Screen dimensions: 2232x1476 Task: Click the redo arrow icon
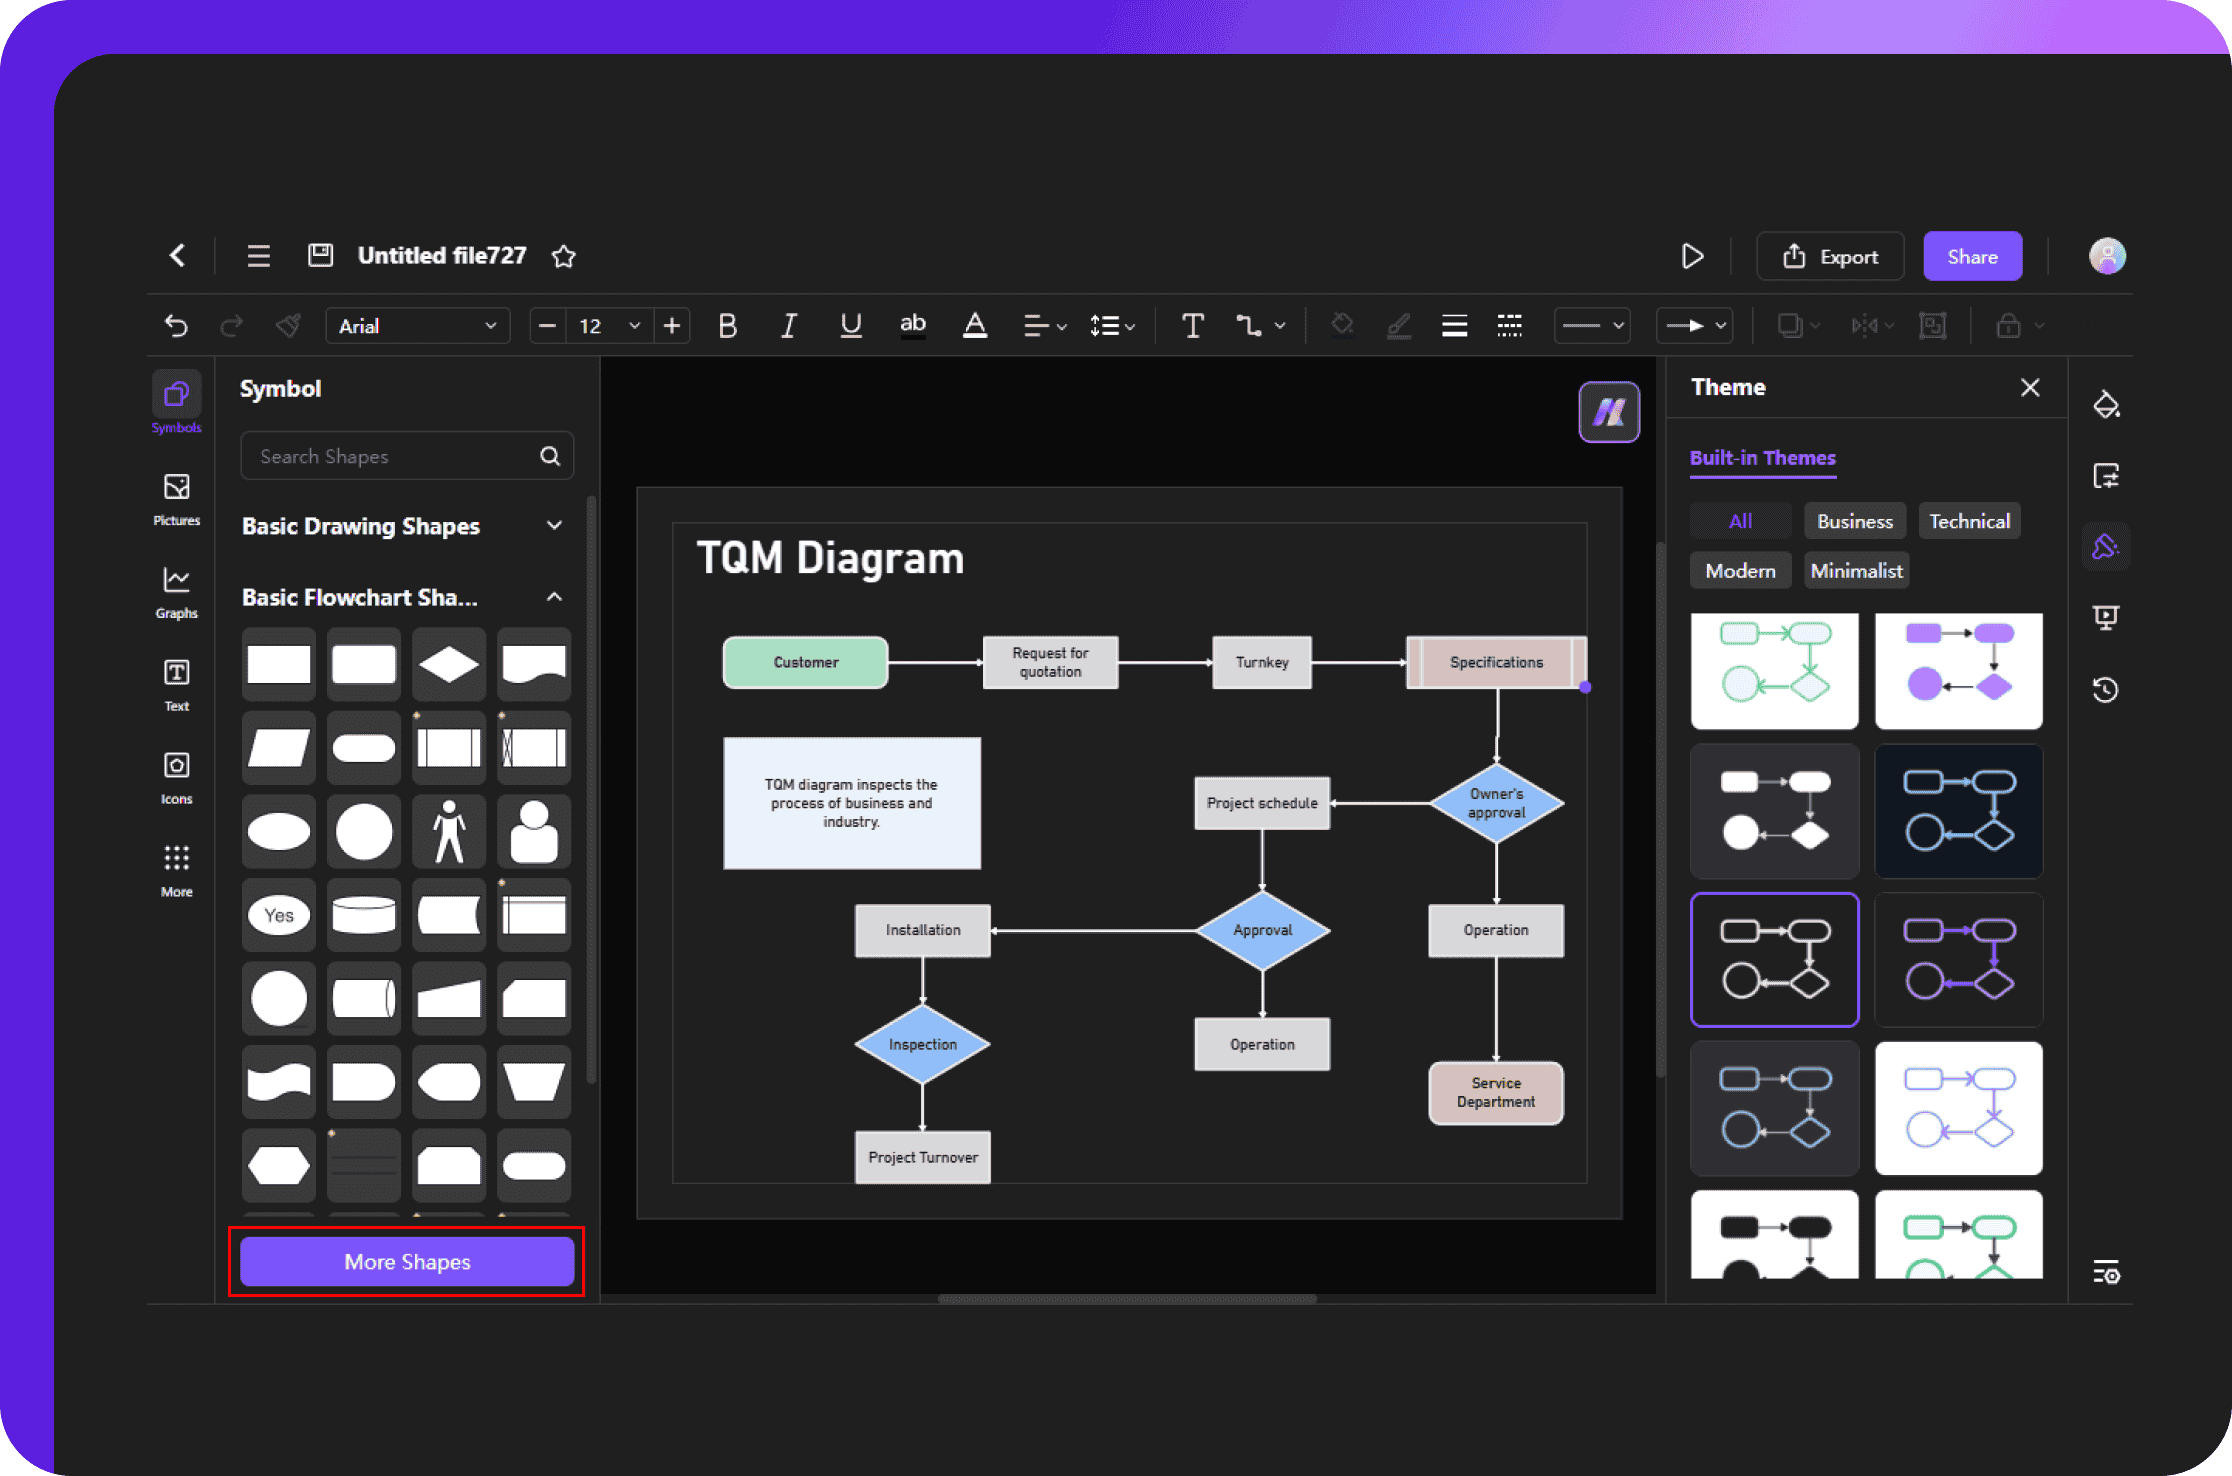(231, 326)
